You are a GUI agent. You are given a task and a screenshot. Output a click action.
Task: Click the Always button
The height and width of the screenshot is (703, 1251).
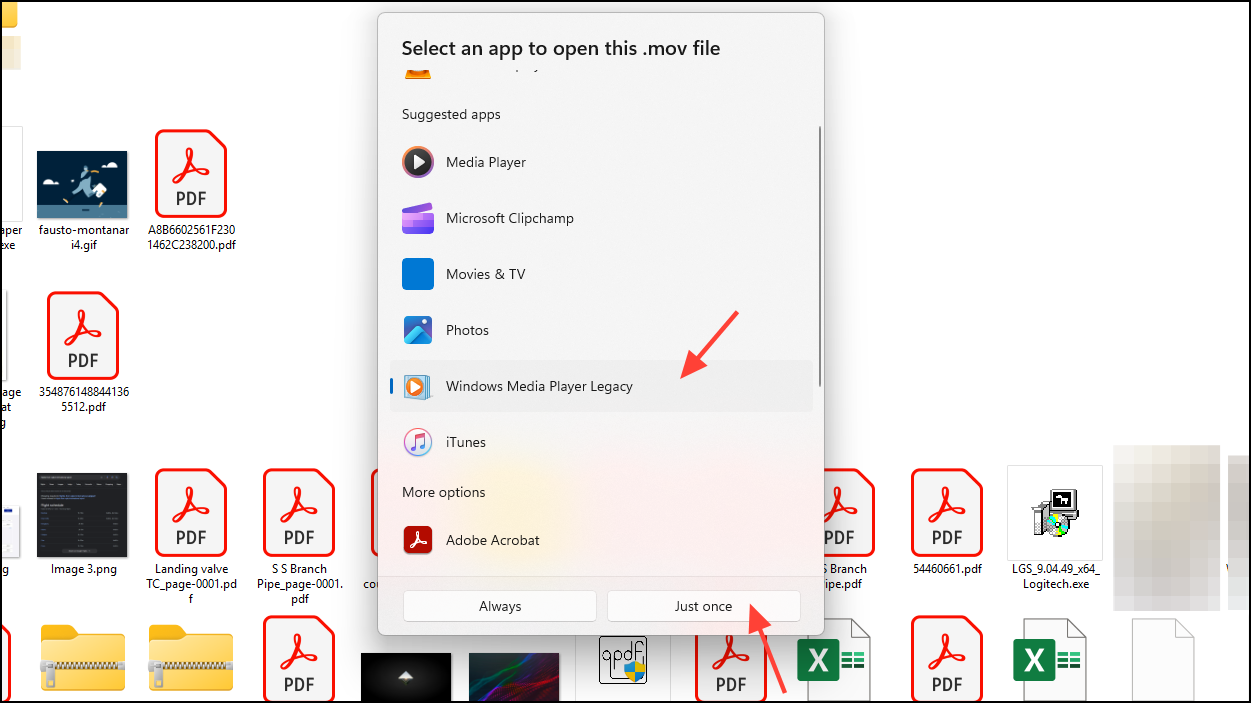(500, 606)
